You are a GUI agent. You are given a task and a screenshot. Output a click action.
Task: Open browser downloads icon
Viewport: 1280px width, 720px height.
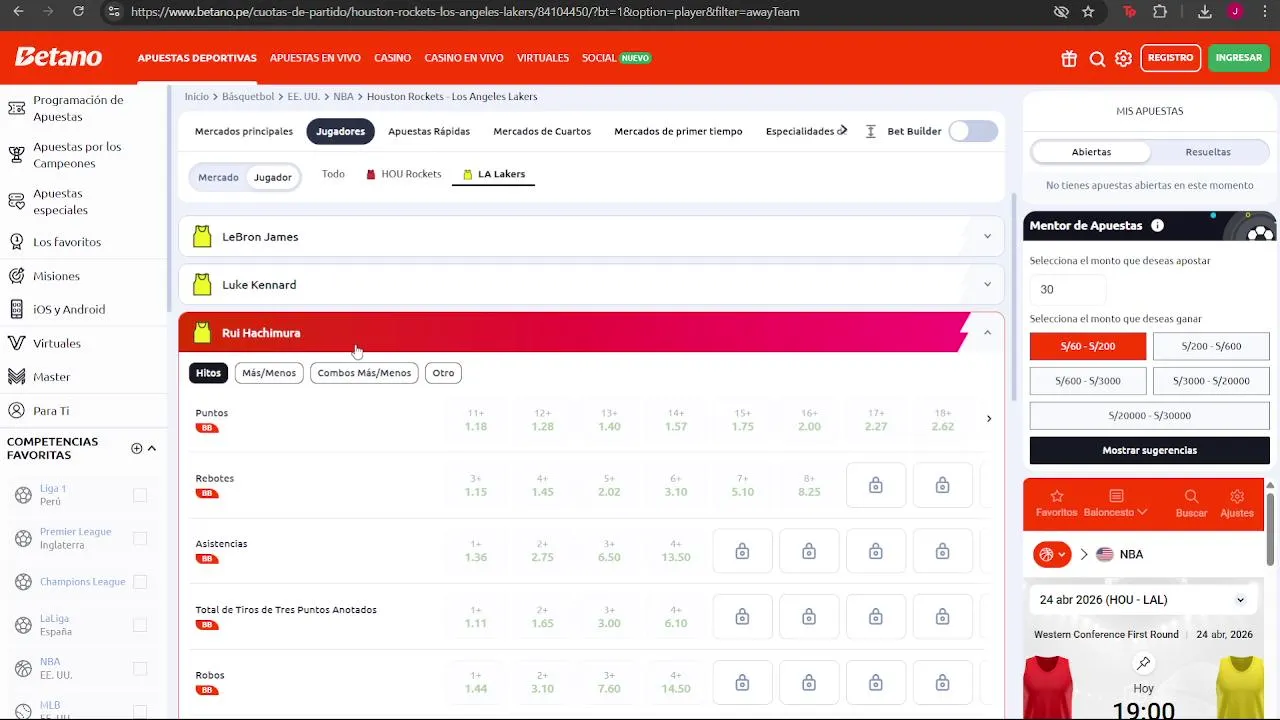pyautogui.click(x=1205, y=12)
